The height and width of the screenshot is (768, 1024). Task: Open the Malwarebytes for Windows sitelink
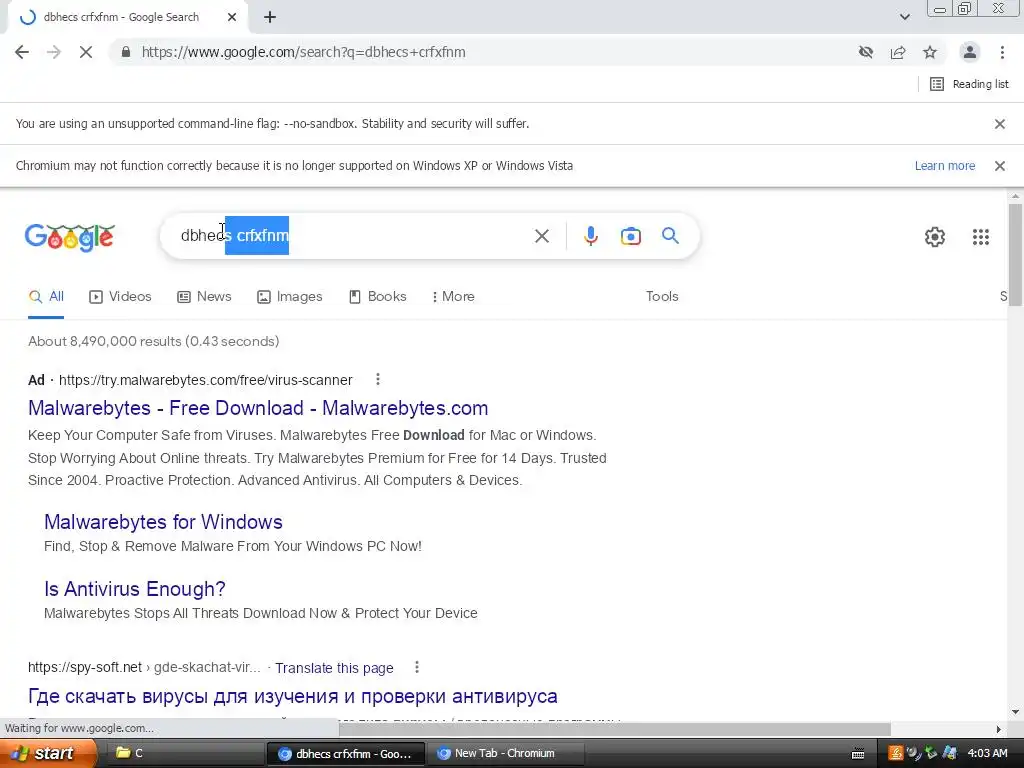(x=163, y=522)
